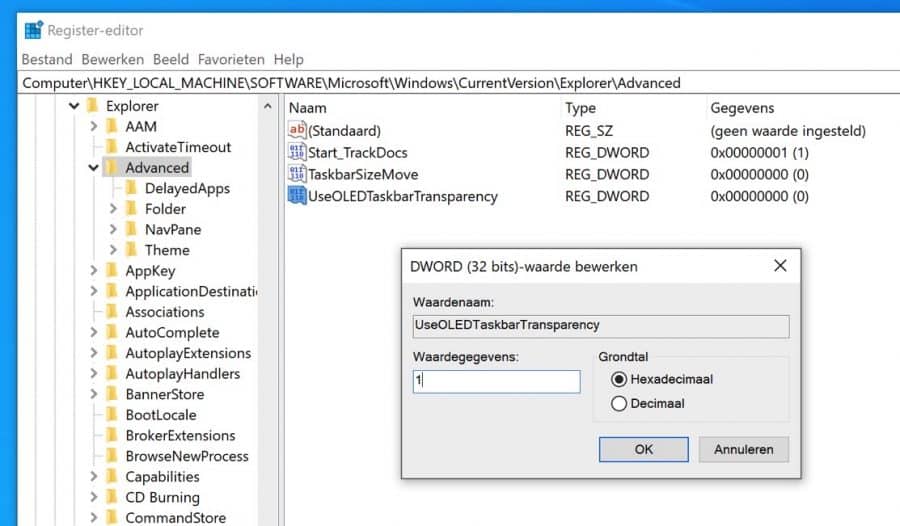Click the AutoplayHandlers folder icon
Image resolution: width=900 pixels, height=526 pixels.
(x=112, y=374)
